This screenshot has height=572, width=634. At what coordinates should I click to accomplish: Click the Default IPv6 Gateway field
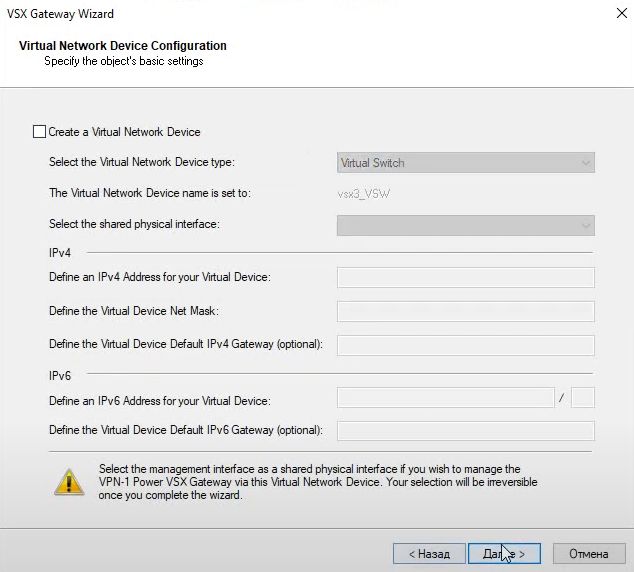coord(465,431)
